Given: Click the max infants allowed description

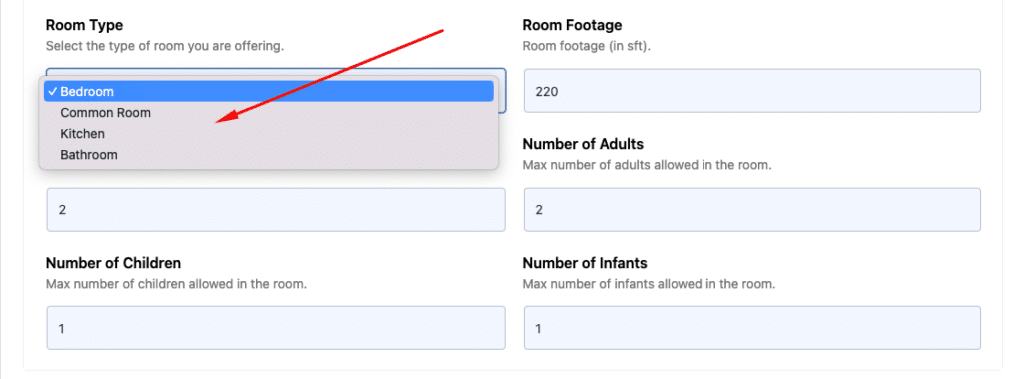Looking at the screenshot, I should [648, 284].
